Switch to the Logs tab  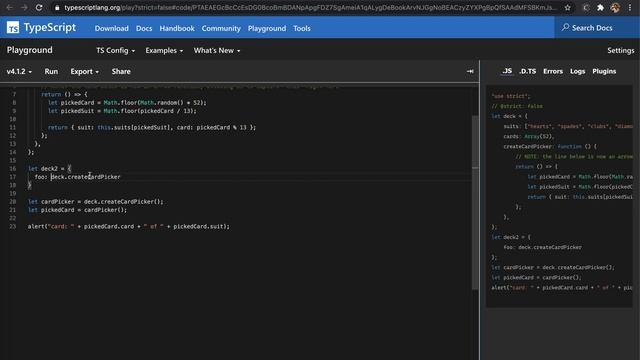pyautogui.click(x=577, y=71)
